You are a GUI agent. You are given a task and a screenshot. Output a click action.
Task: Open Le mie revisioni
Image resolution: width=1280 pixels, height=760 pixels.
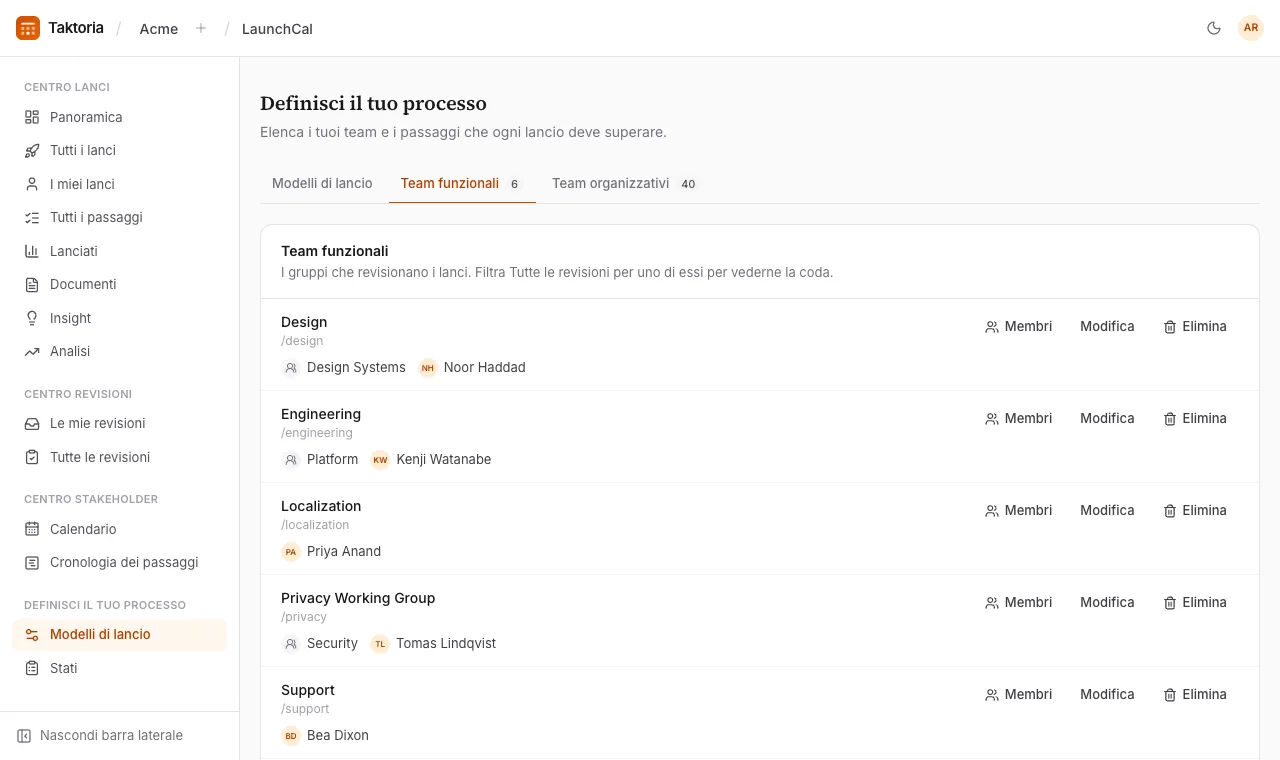point(120,423)
